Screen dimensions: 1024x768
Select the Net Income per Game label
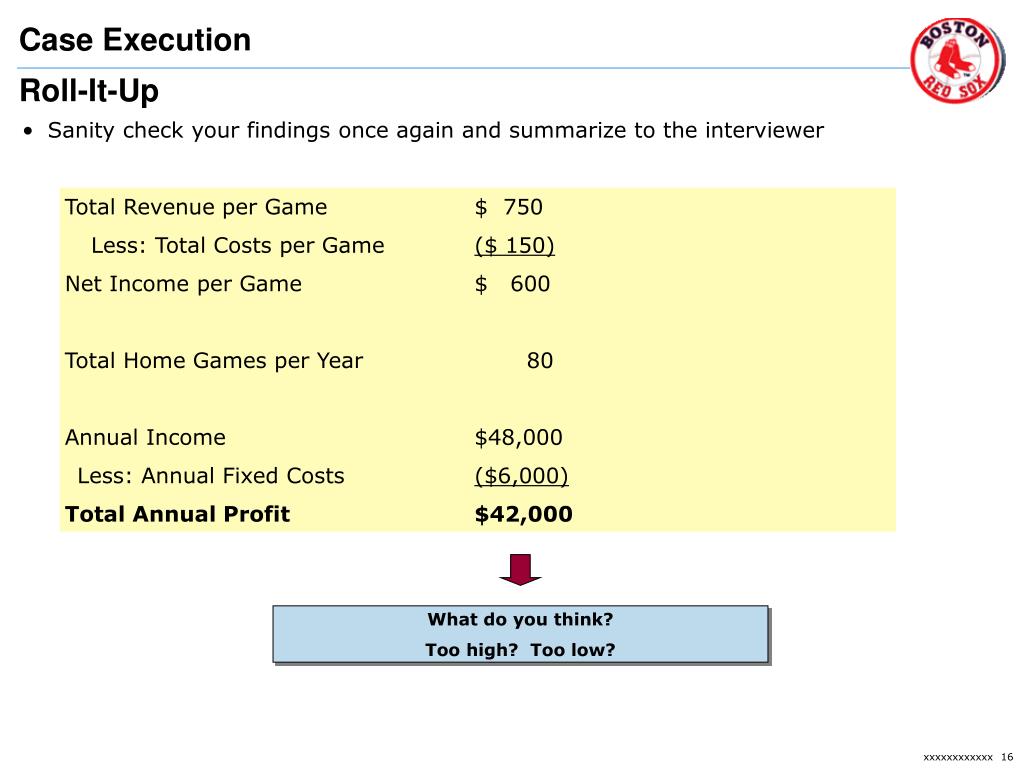coord(184,284)
